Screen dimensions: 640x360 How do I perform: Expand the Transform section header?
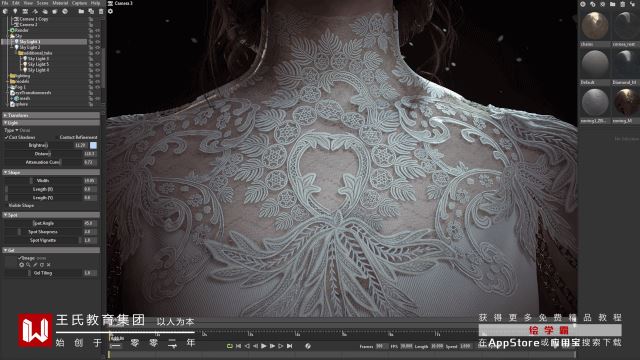point(51,116)
